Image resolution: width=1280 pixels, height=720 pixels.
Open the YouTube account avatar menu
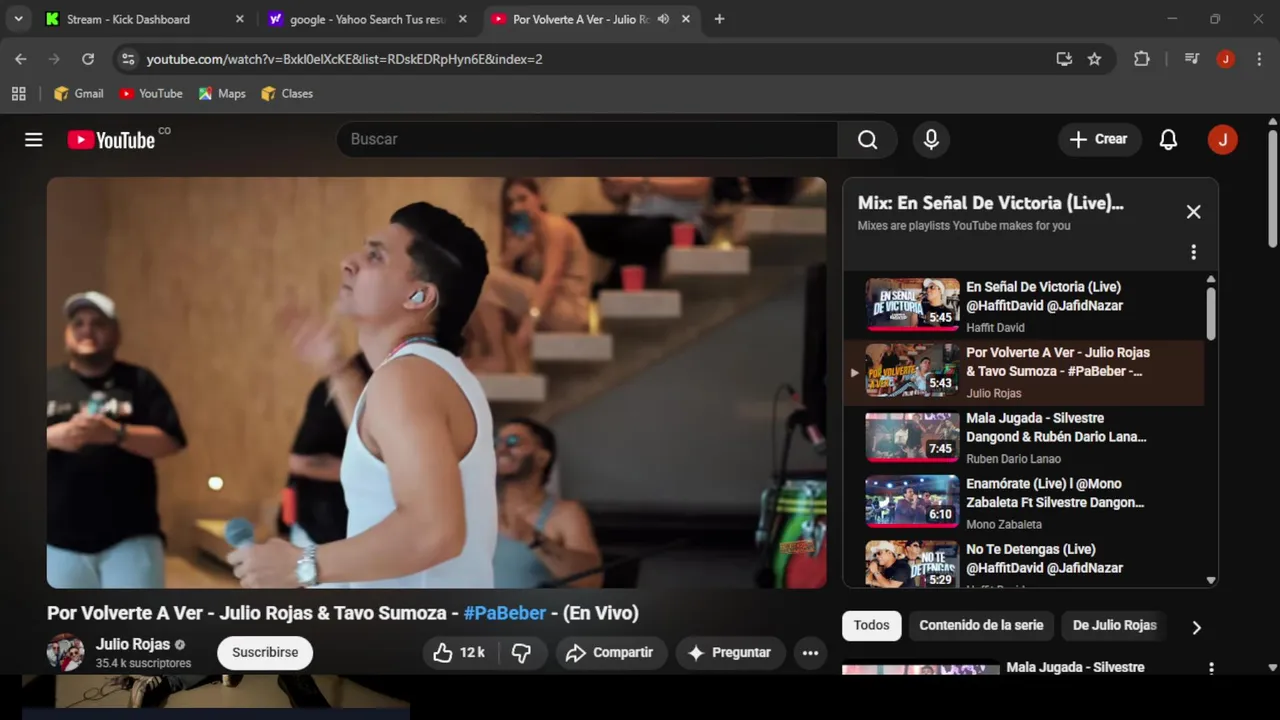point(1222,140)
